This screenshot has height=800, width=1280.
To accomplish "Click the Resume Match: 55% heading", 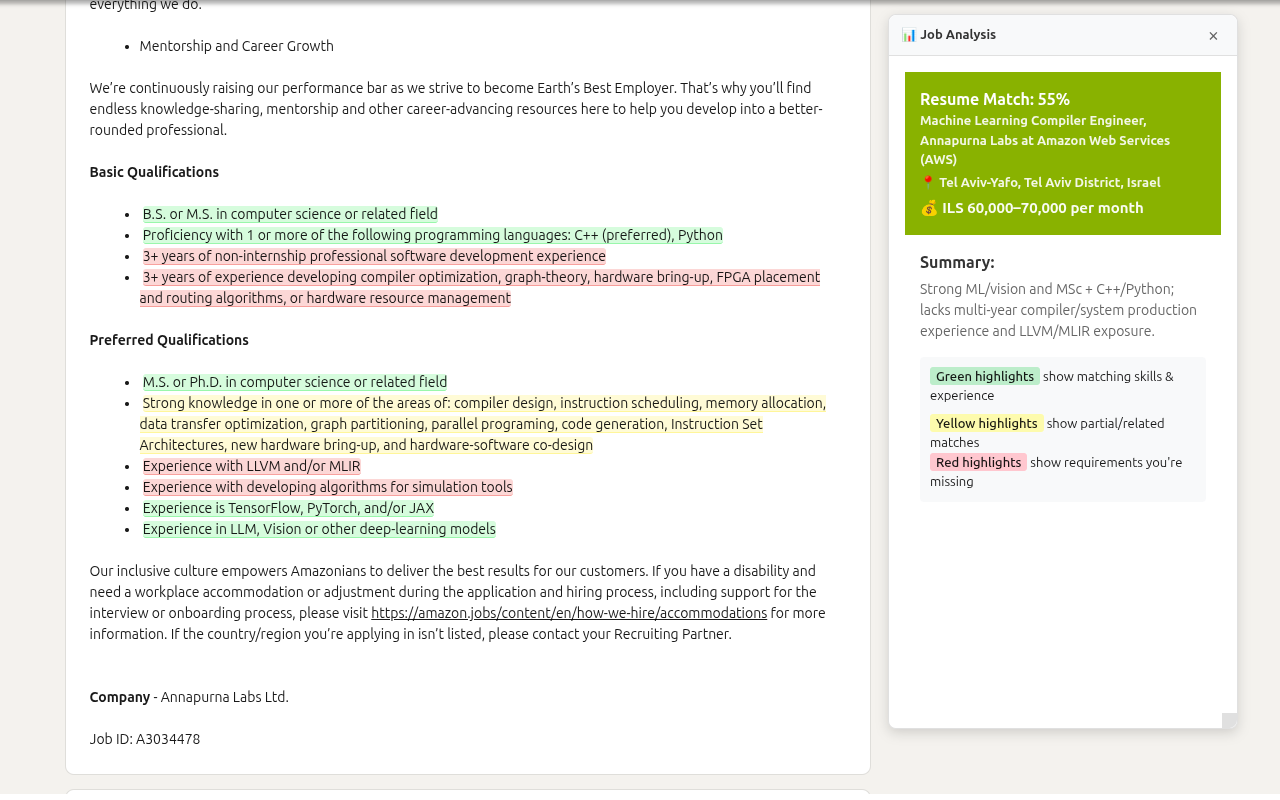I will [x=994, y=99].
